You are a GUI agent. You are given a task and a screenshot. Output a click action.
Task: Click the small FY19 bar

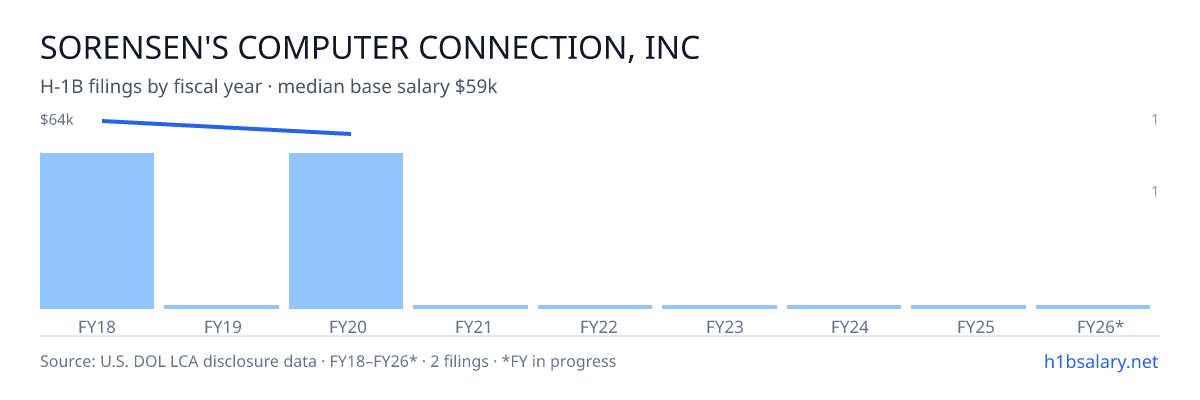pos(221,307)
